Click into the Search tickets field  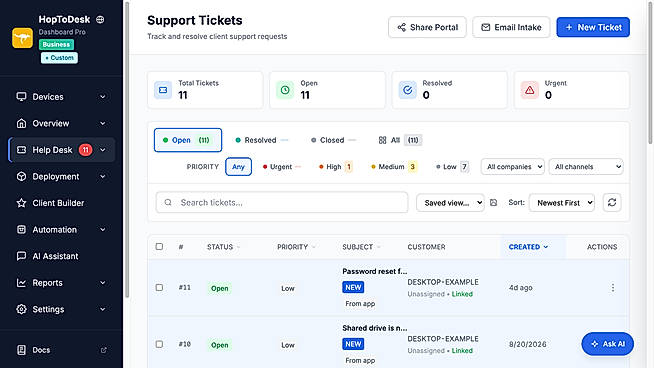tap(282, 203)
